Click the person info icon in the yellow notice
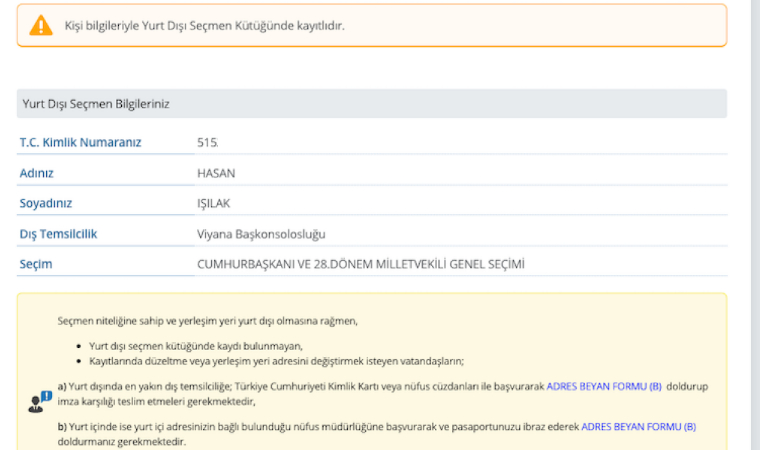 (40, 402)
